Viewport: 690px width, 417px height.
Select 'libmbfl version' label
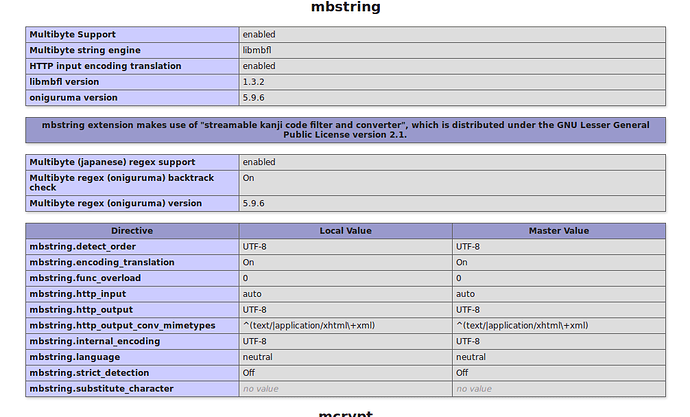pos(132,82)
